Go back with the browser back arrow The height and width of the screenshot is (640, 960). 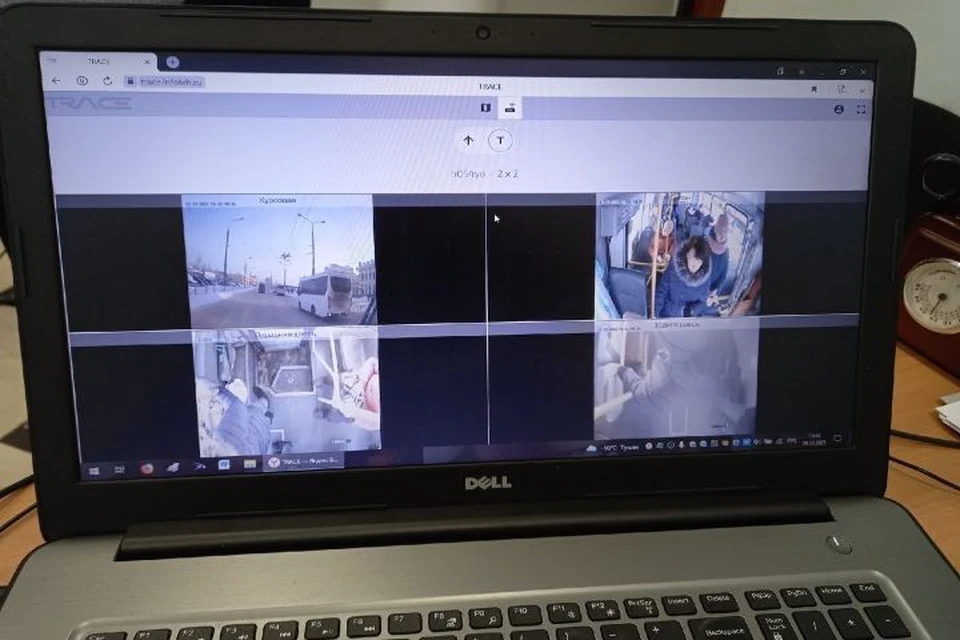(56, 80)
